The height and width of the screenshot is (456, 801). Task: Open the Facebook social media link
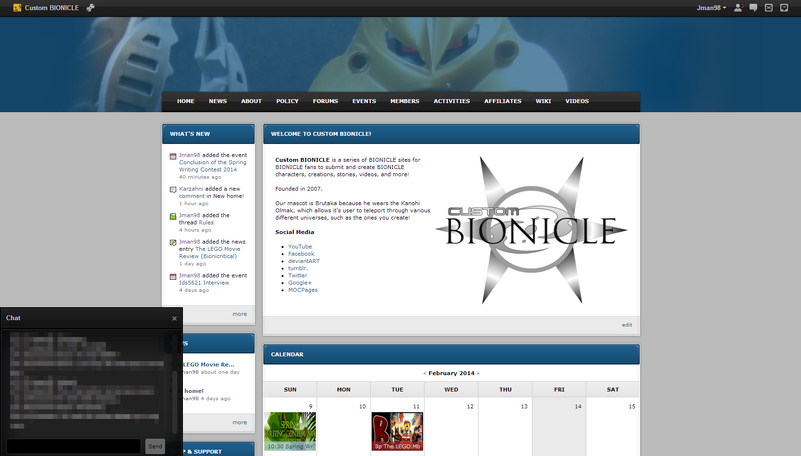[301, 253]
